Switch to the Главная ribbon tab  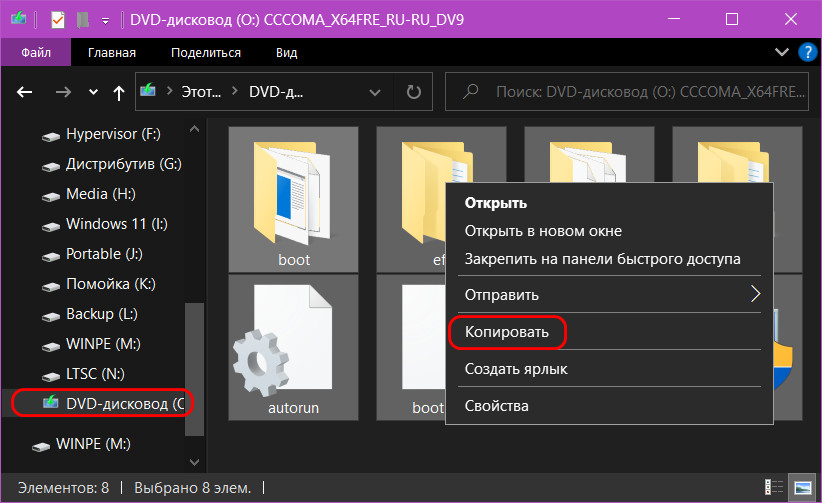112,52
